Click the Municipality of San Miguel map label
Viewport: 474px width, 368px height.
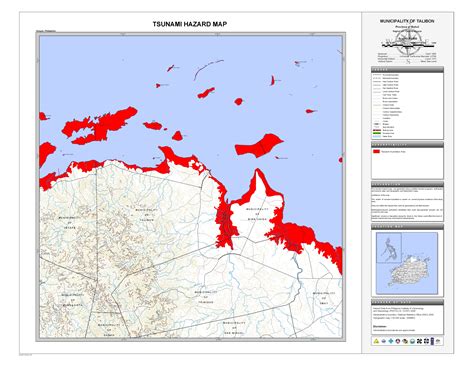(x=234, y=328)
